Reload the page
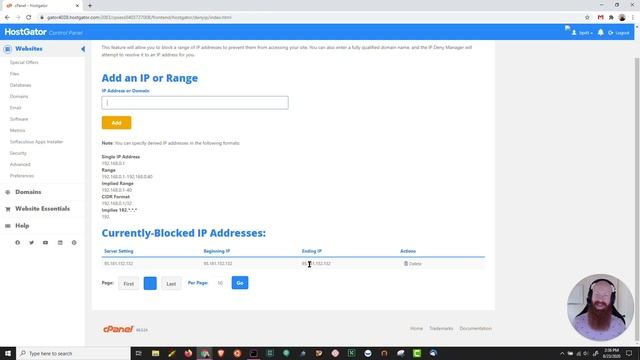This screenshot has height=360, width=640. point(29,18)
